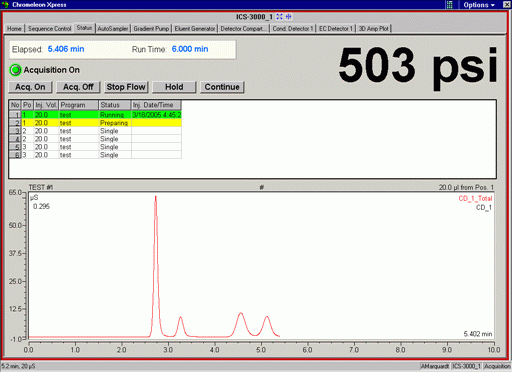The image size is (512, 372).
Task: Switch to the Sequence Control tab
Action: pos(49,29)
